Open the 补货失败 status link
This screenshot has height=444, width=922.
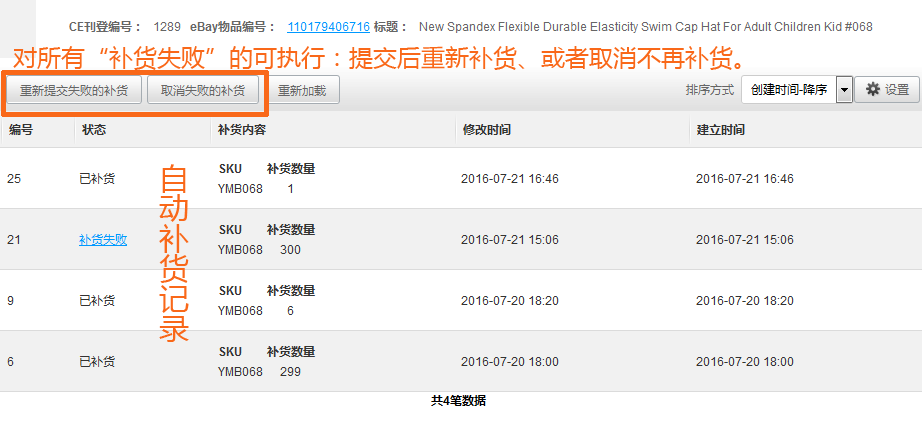coord(103,240)
